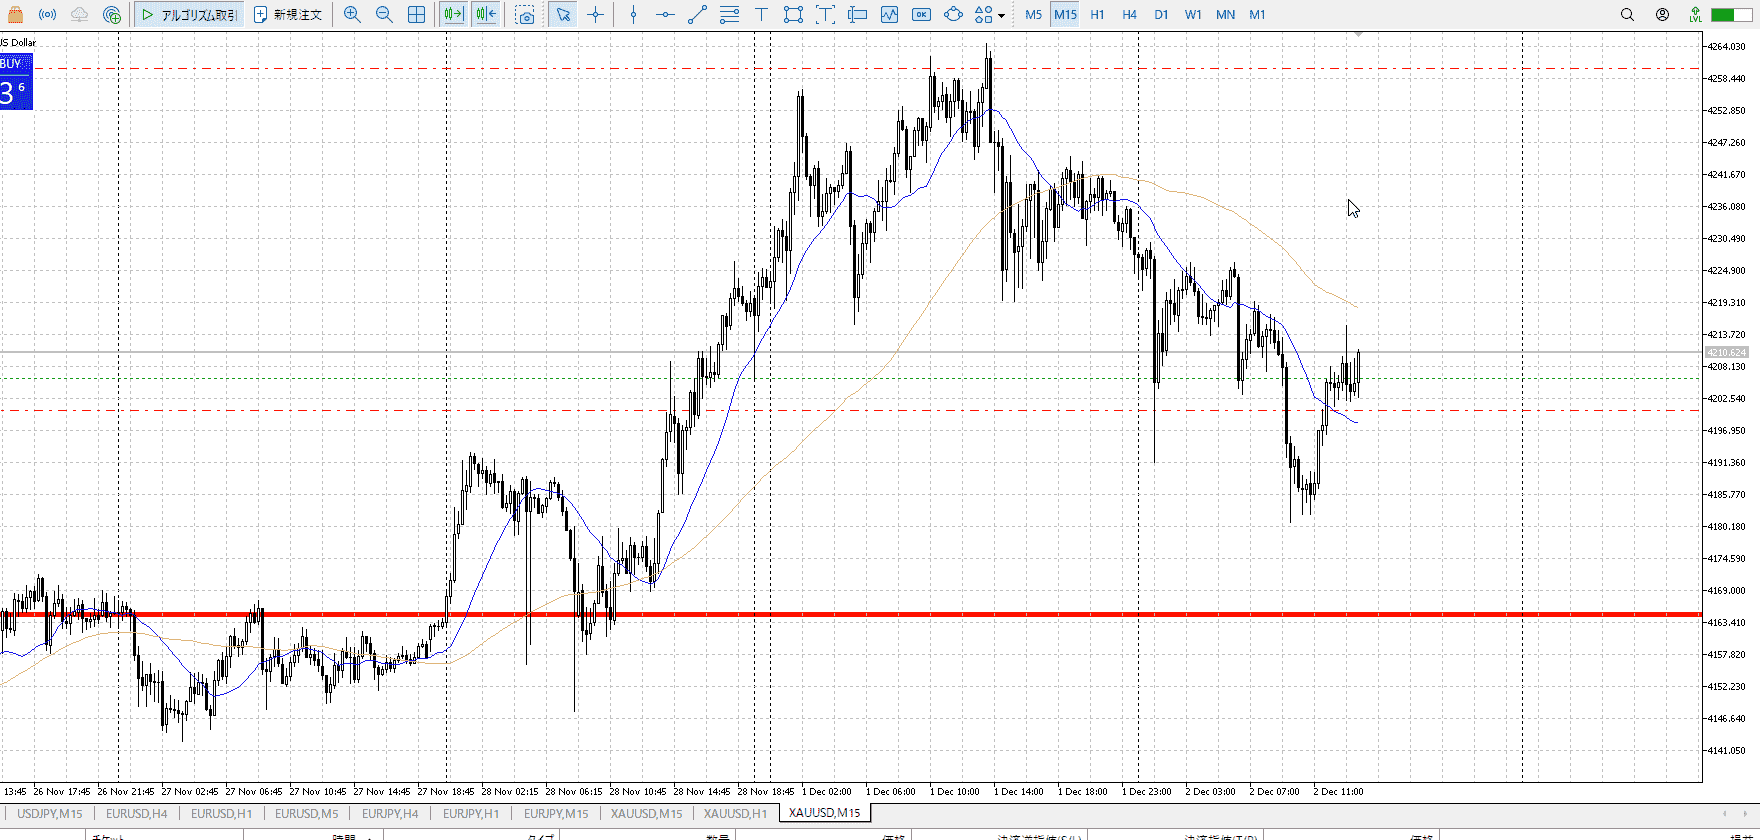Take a chart screenshot with camera icon
This screenshot has height=840, width=1760.
click(525, 15)
